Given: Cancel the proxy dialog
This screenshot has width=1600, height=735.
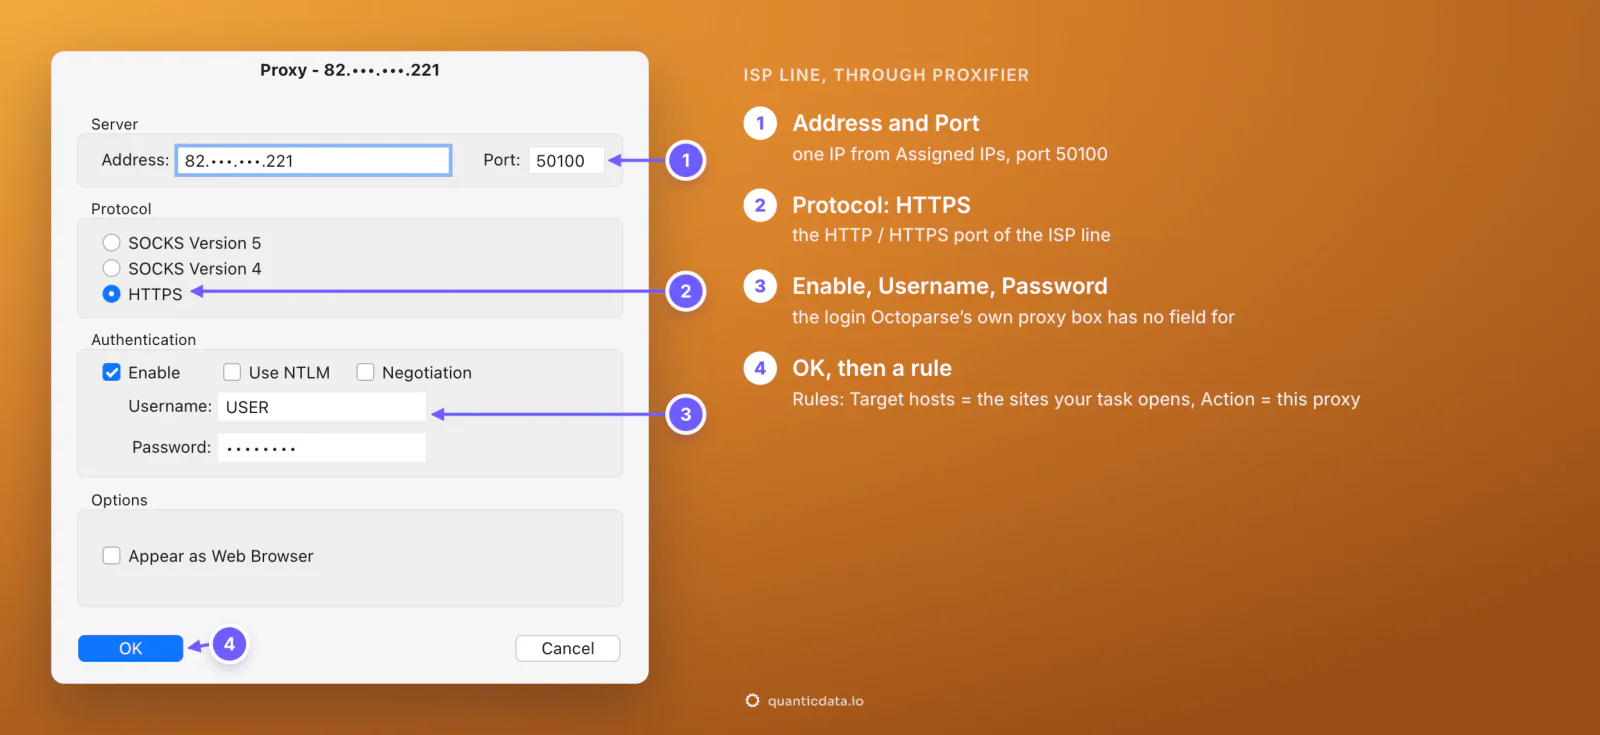Looking at the screenshot, I should (x=567, y=648).
